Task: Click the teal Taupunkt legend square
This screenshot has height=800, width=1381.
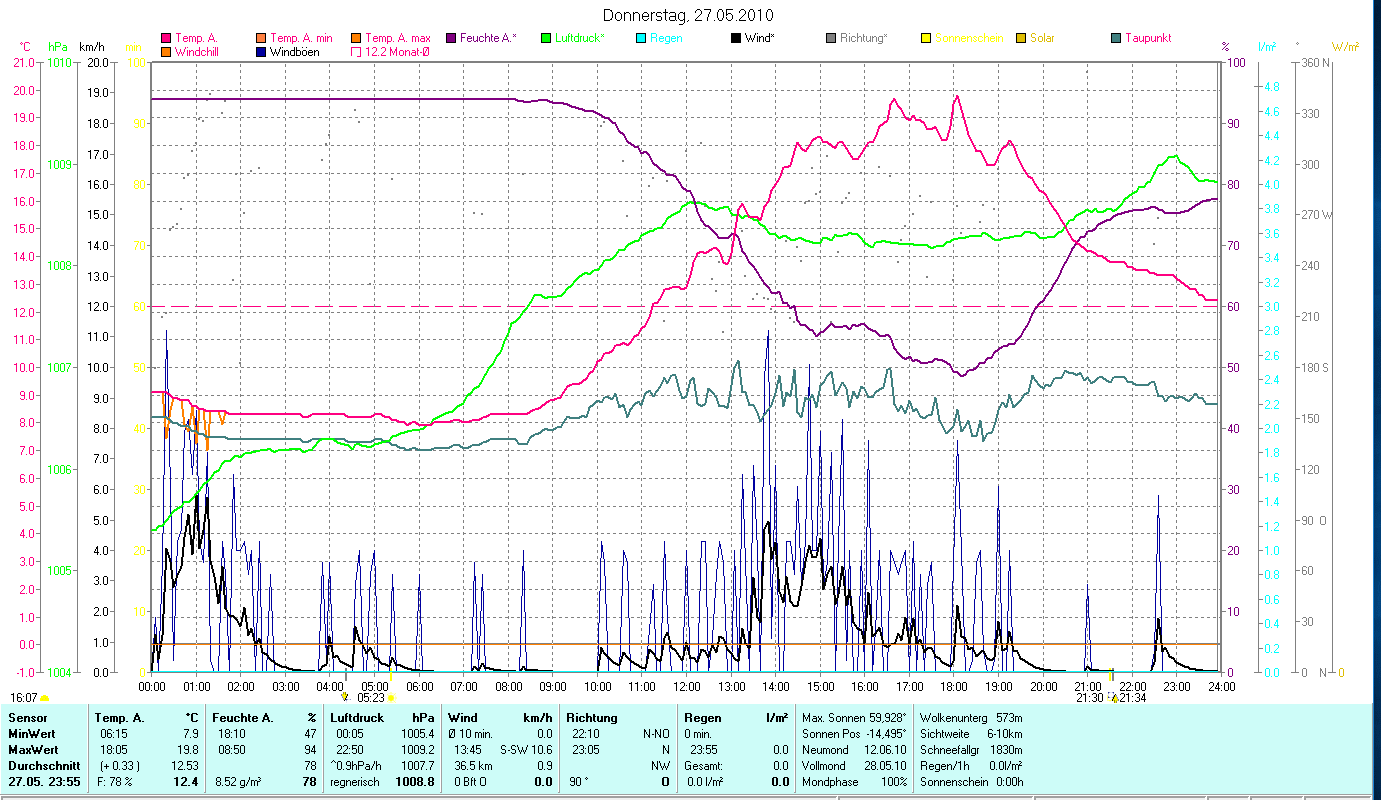Action: pyautogui.click(x=1116, y=38)
